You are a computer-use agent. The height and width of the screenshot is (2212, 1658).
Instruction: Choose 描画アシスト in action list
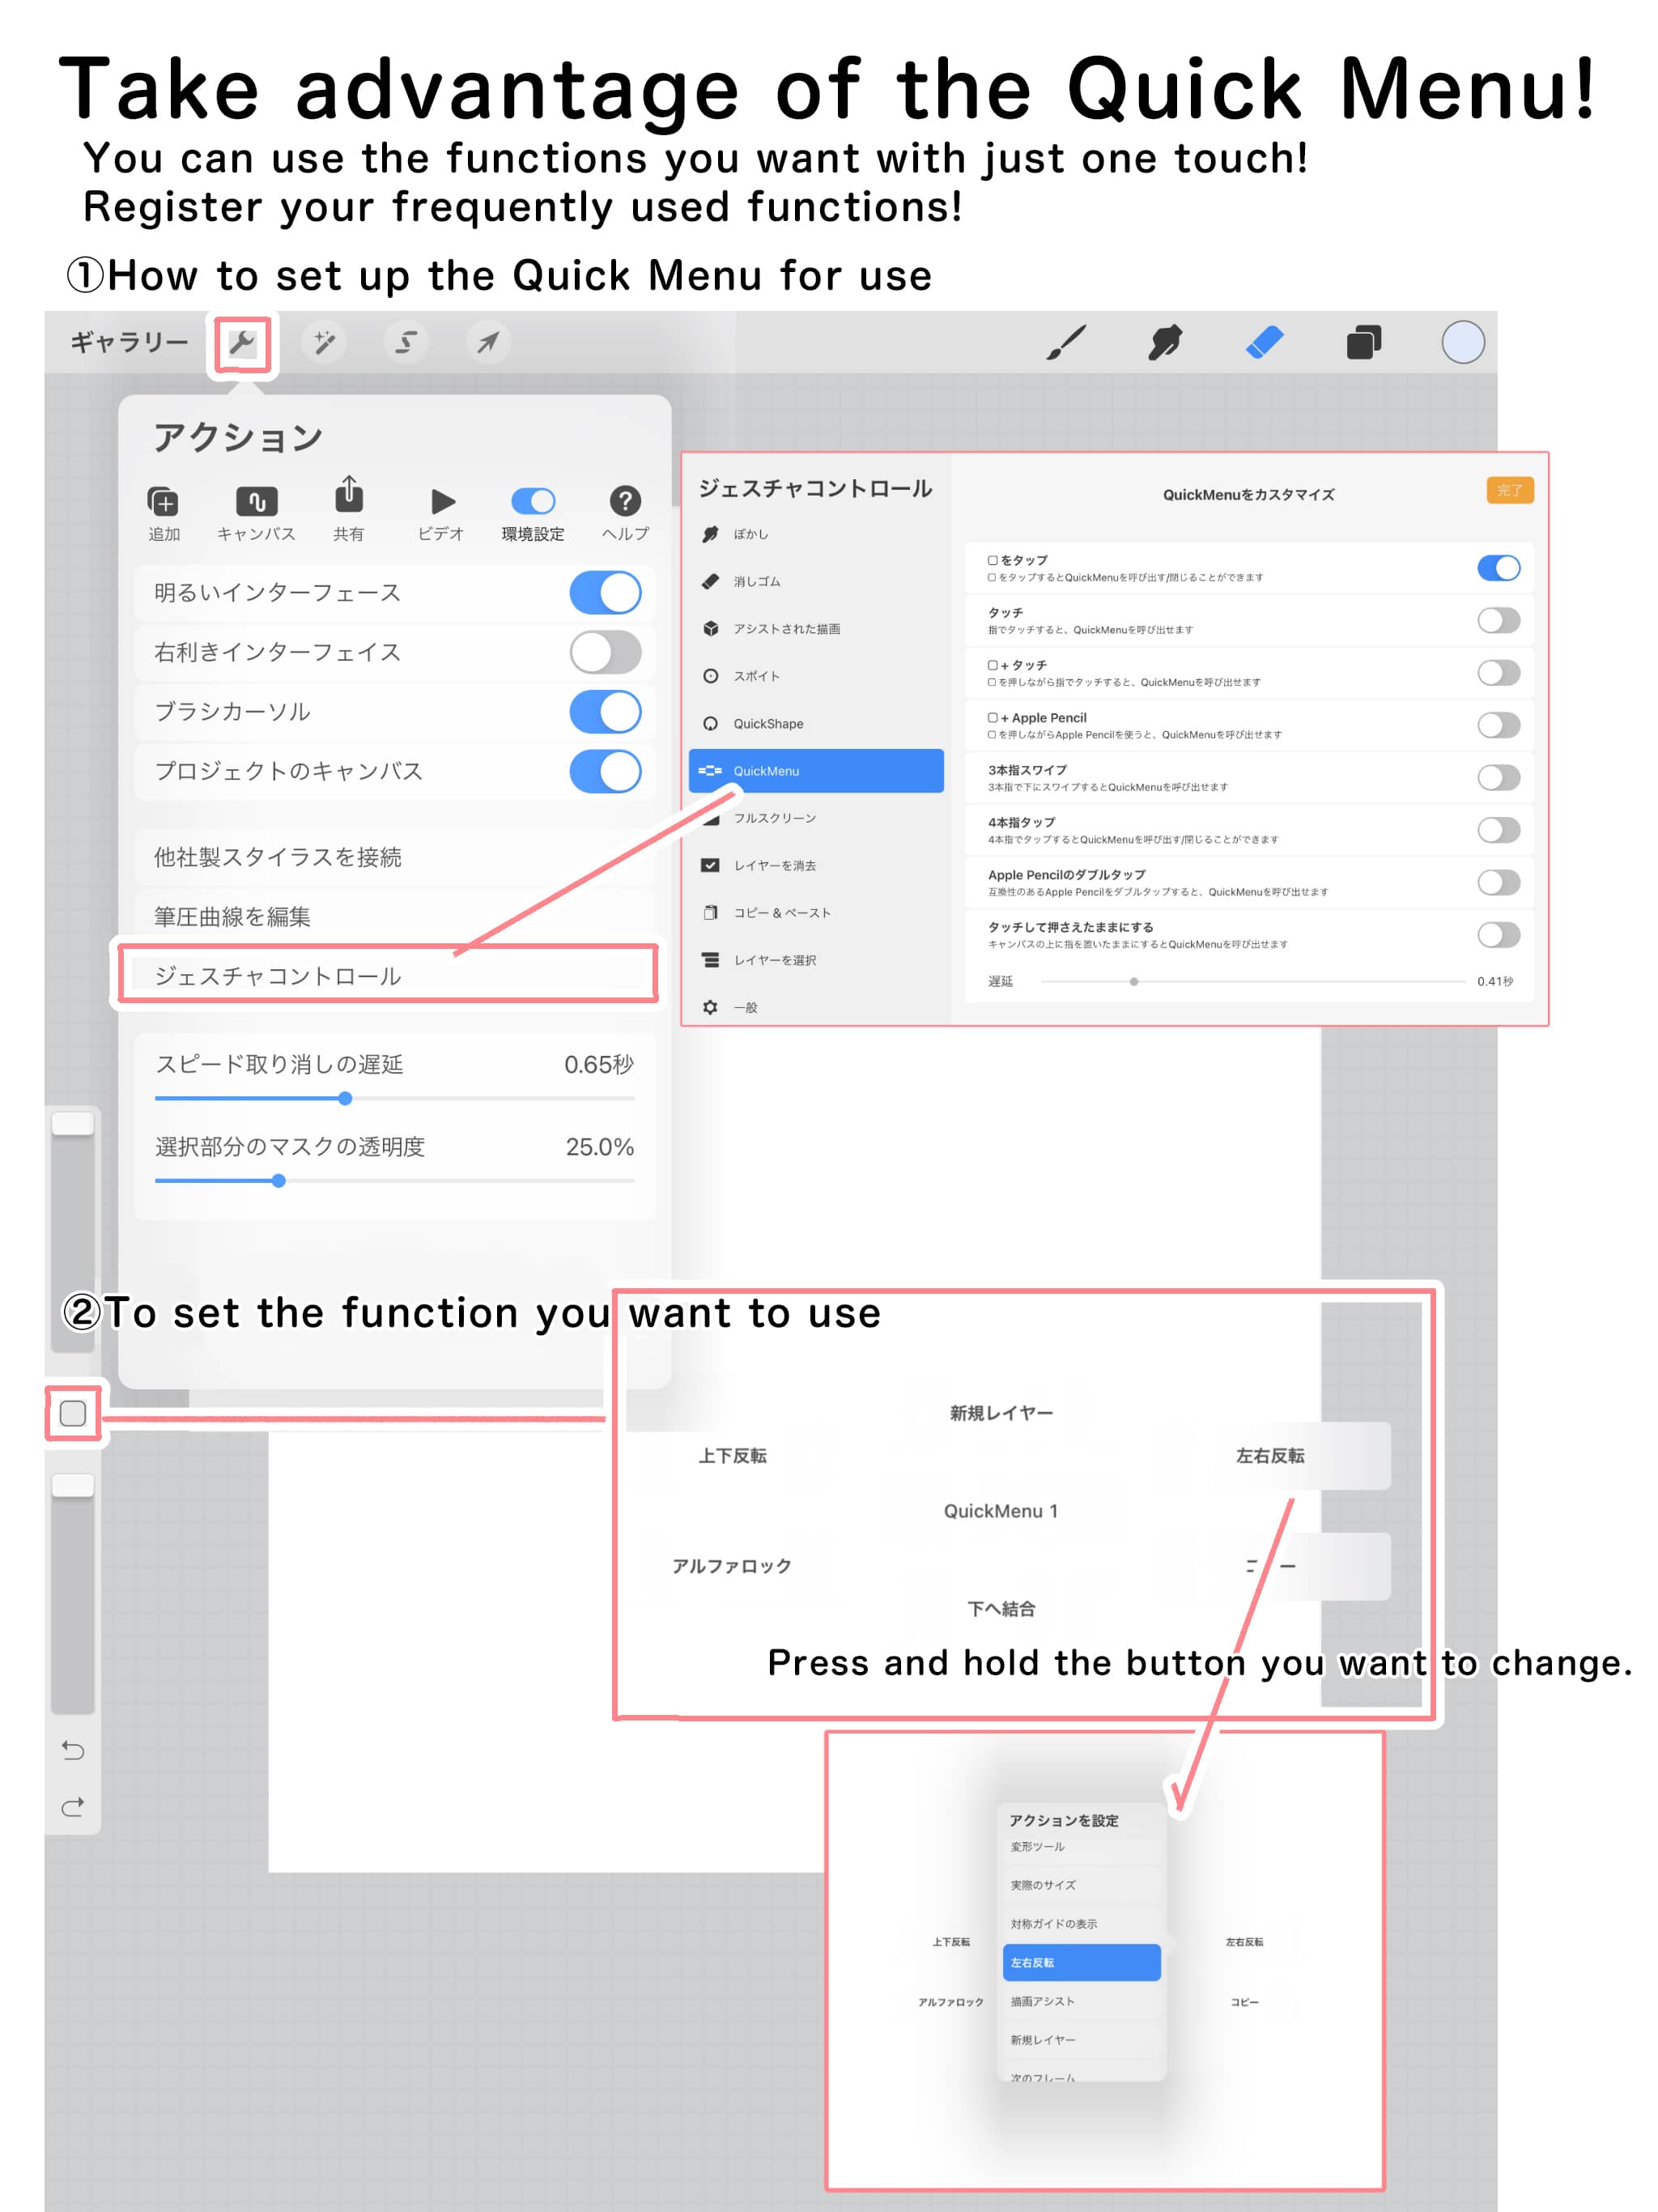[x=1081, y=2002]
